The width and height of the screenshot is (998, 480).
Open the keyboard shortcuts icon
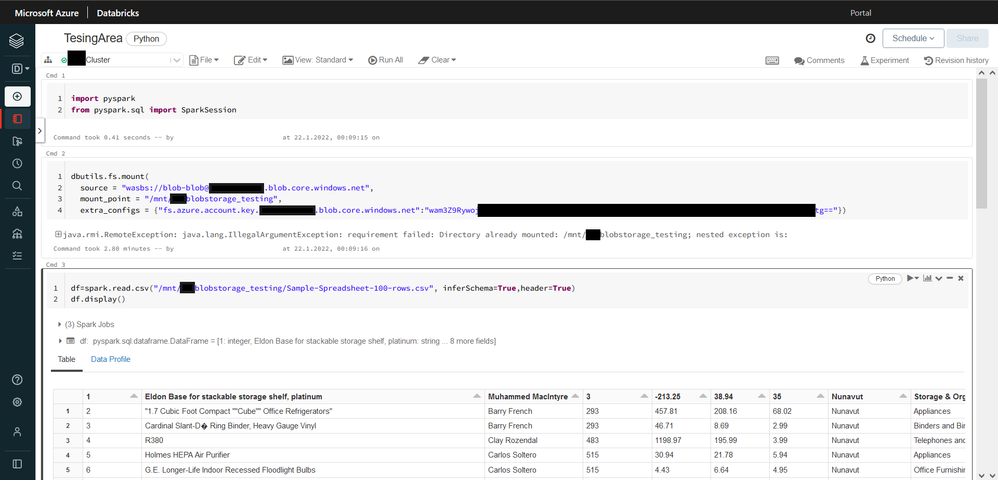(773, 60)
